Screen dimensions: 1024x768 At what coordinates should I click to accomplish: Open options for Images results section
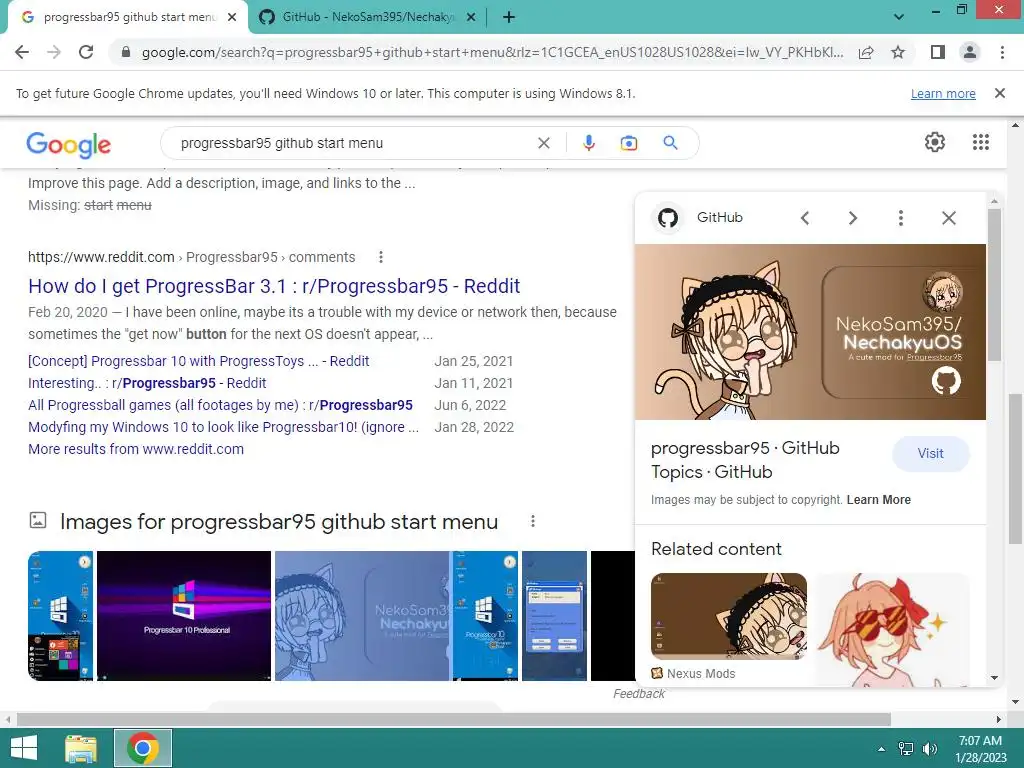pos(533,521)
